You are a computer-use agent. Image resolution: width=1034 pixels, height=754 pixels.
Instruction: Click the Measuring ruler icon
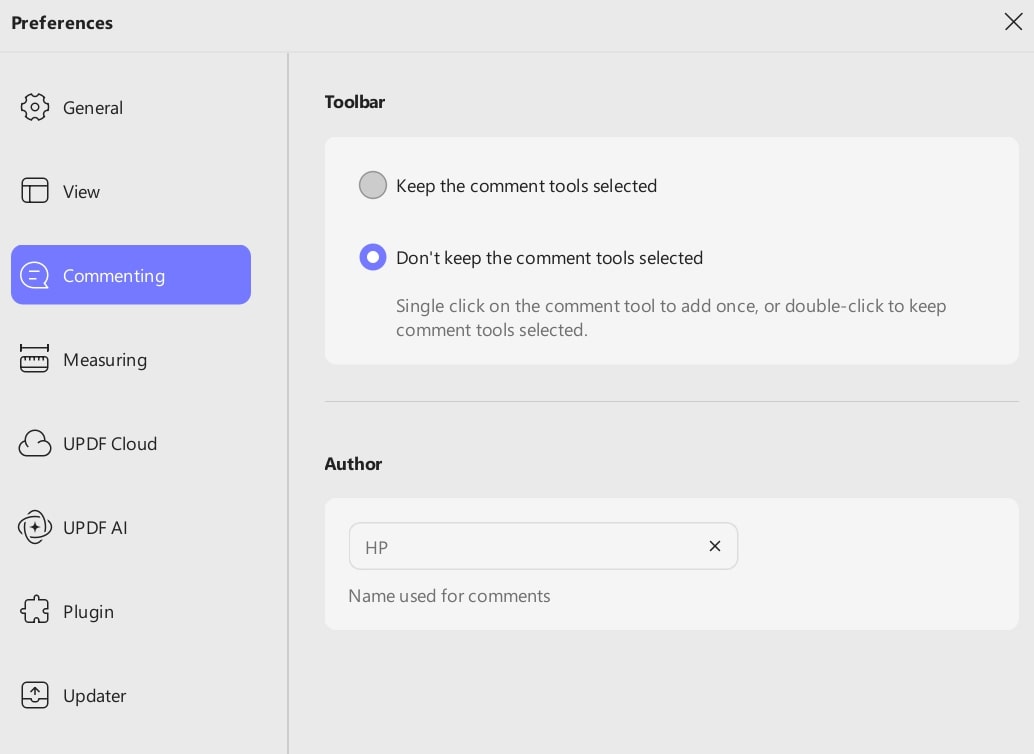pos(35,359)
